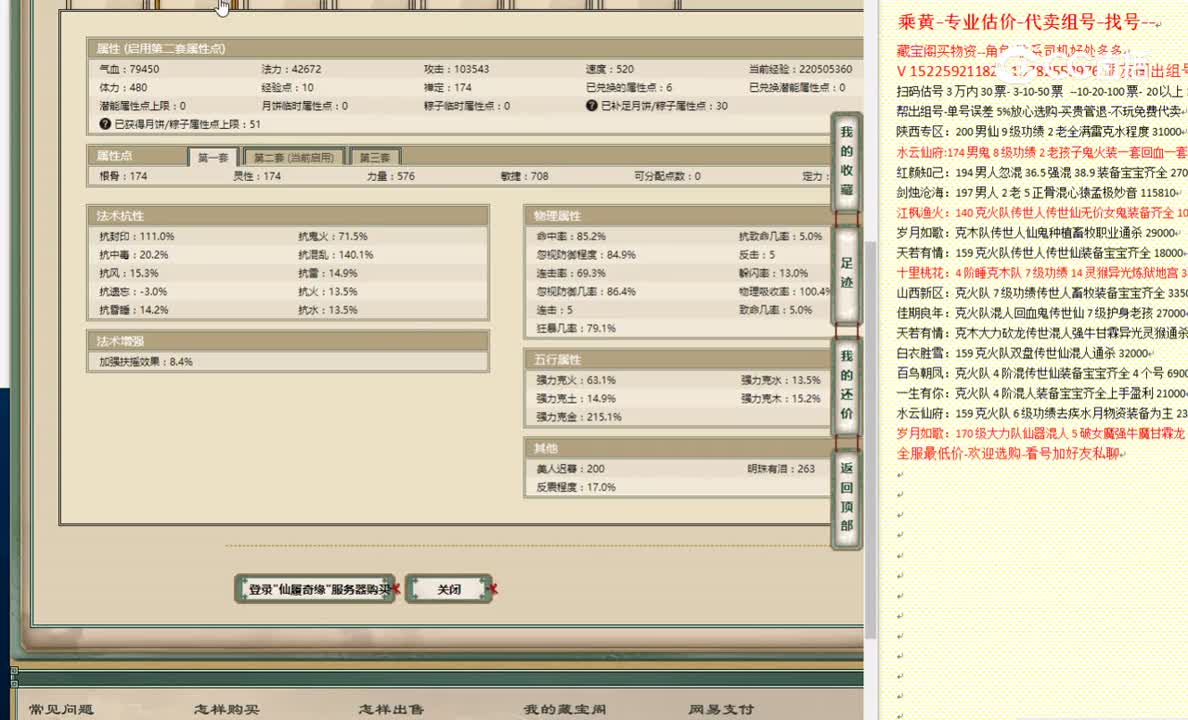Open the 常见问题 footer link
Image resolution: width=1188 pixels, height=720 pixels.
[x=61, y=709]
